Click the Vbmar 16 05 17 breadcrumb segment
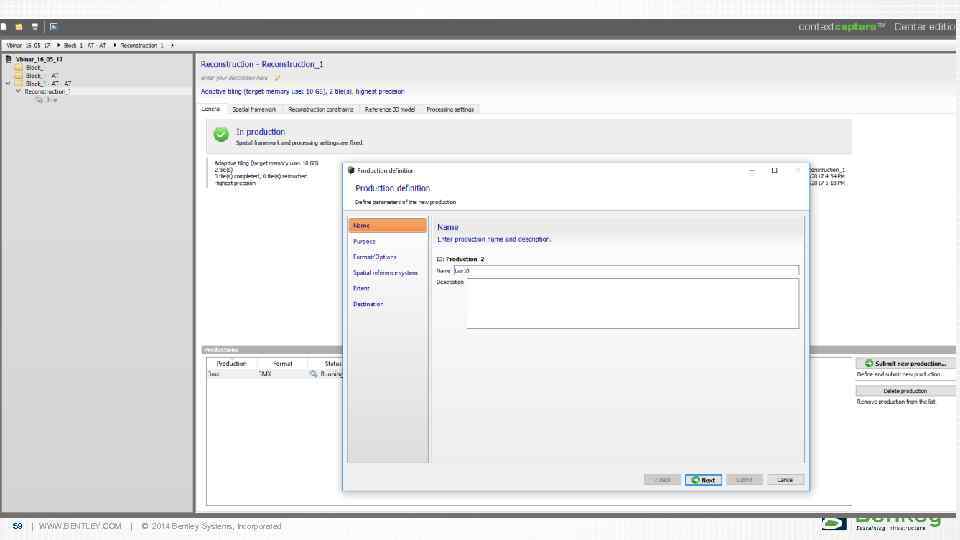Image resolution: width=960 pixels, height=540 pixels. (x=29, y=45)
